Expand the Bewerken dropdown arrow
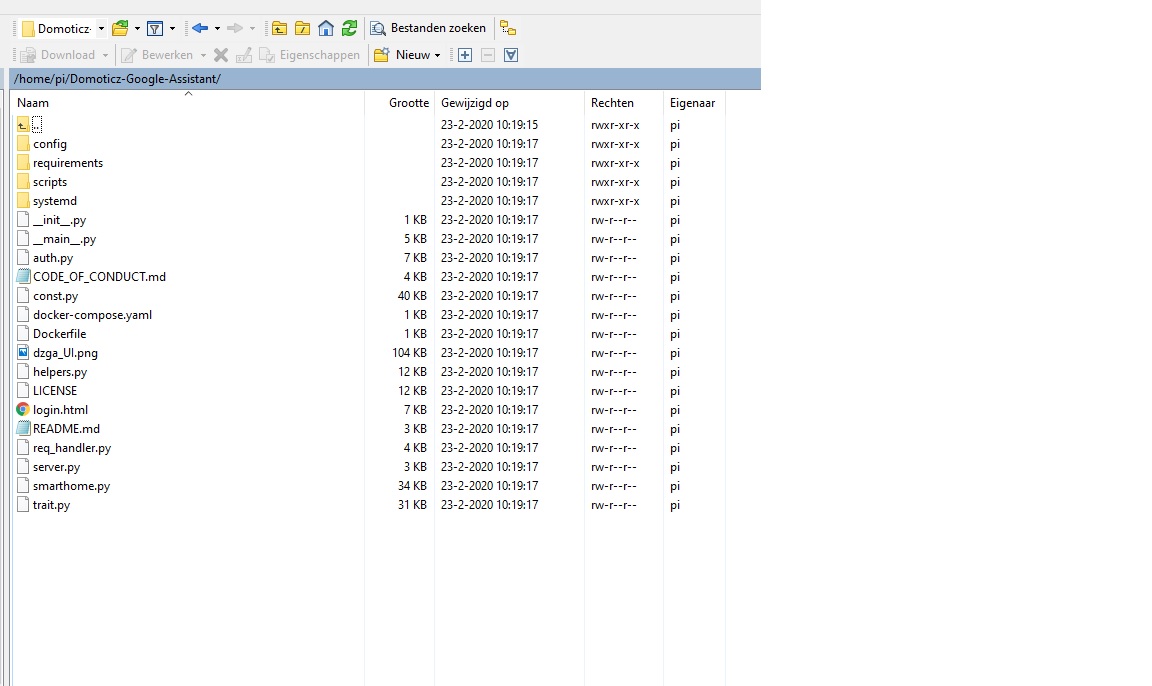Image resolution: width=1152 pixels, height=686 pixels. [x=204, y=55]
